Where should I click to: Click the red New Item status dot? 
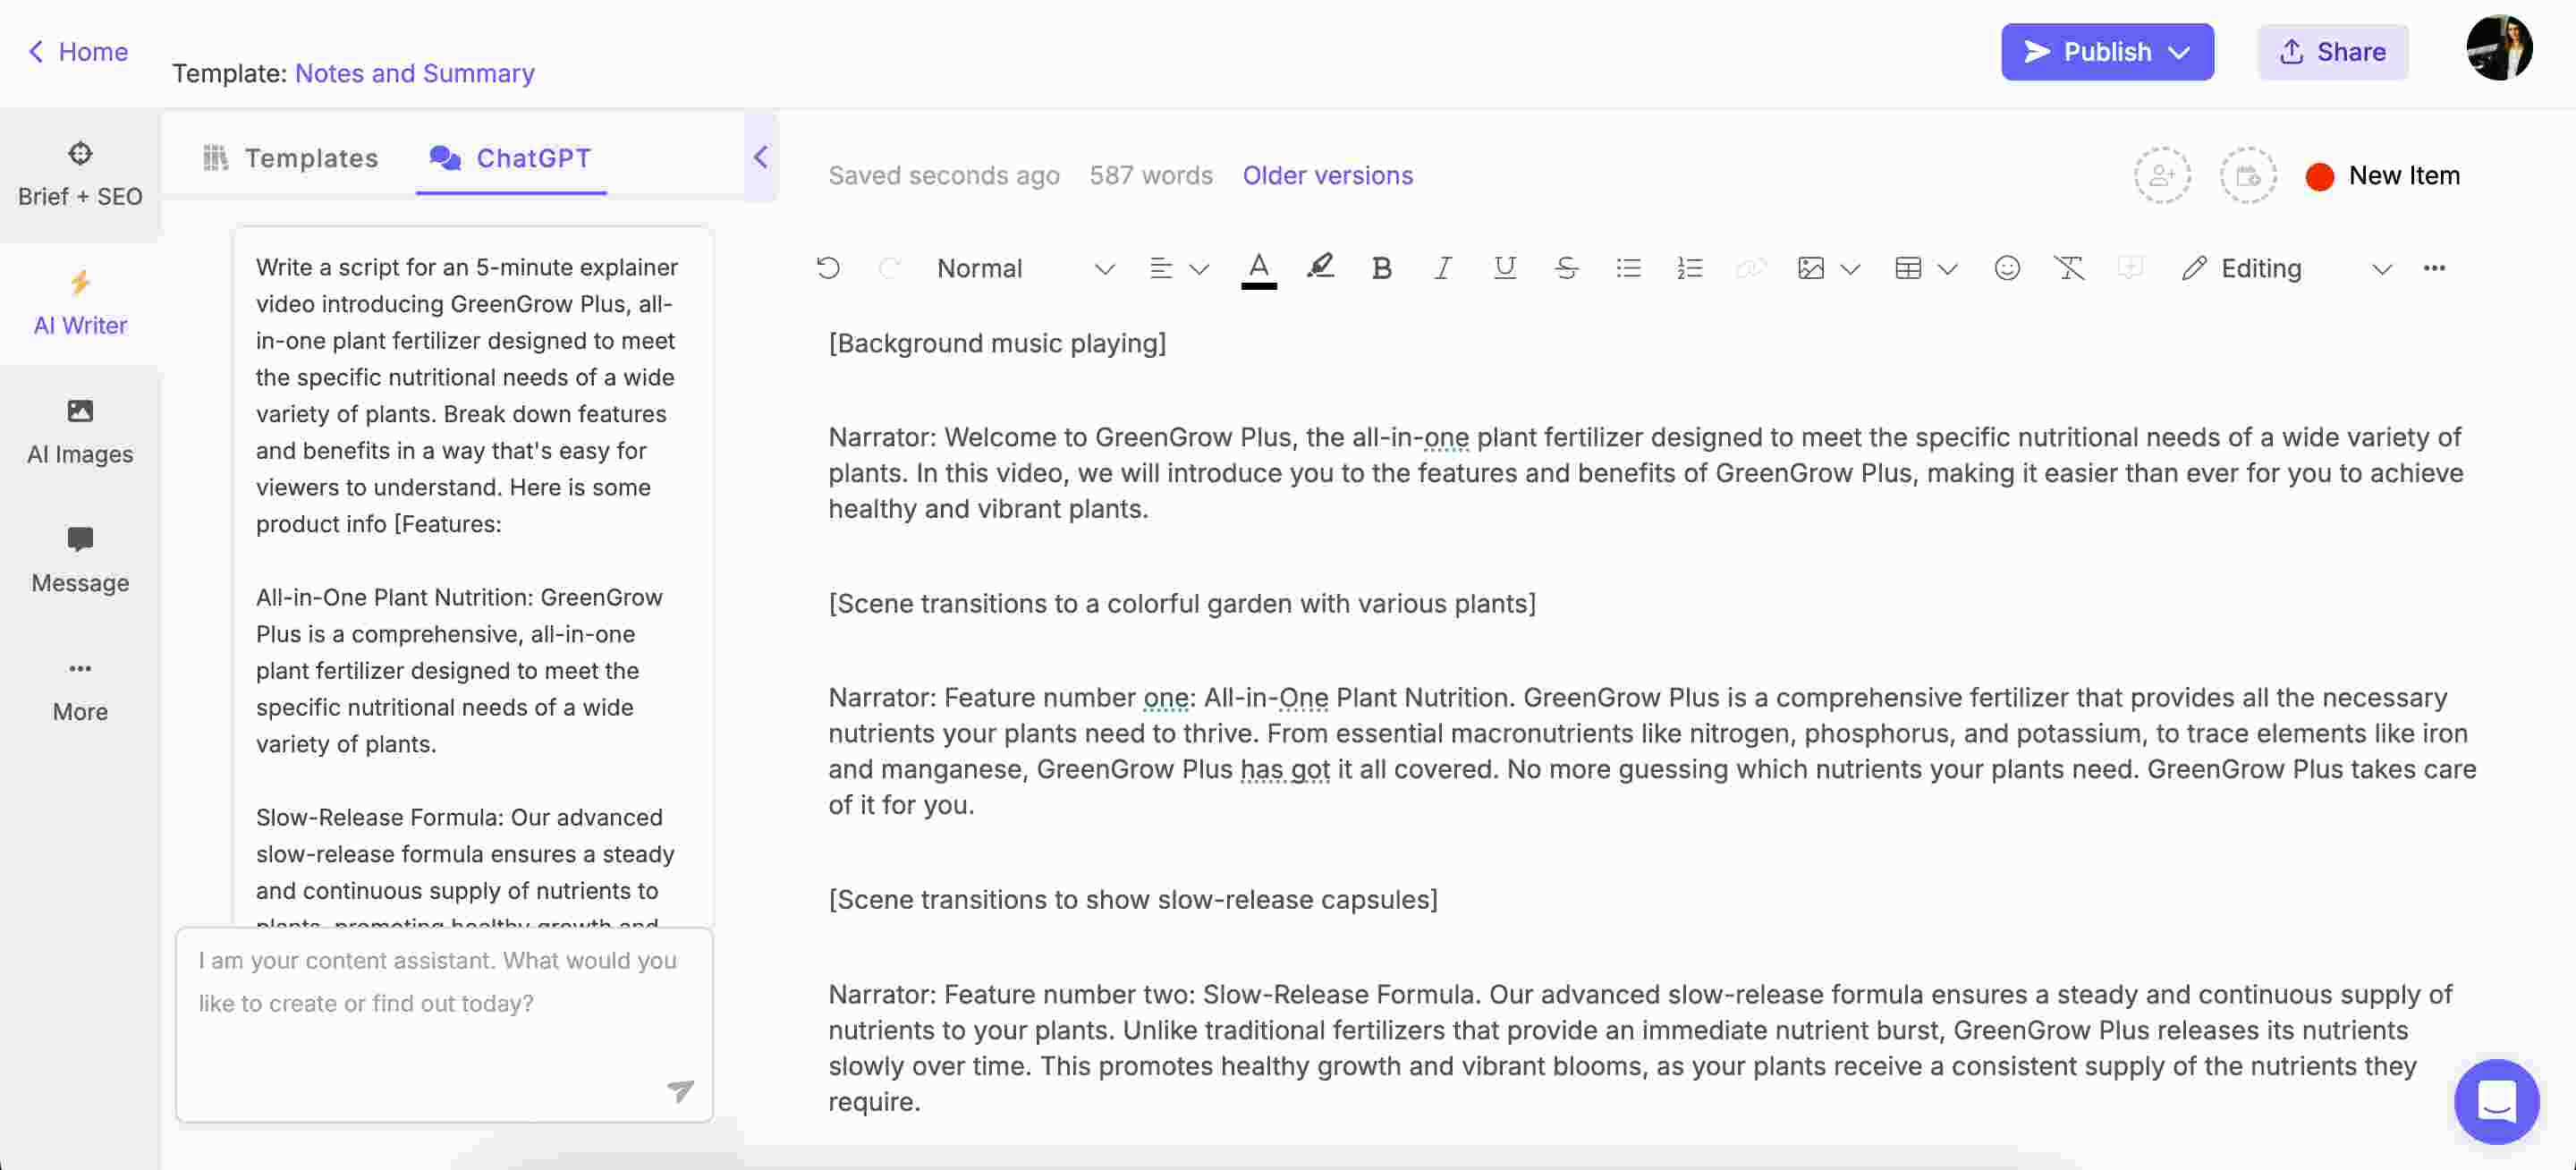click(x=2319, y=177)
